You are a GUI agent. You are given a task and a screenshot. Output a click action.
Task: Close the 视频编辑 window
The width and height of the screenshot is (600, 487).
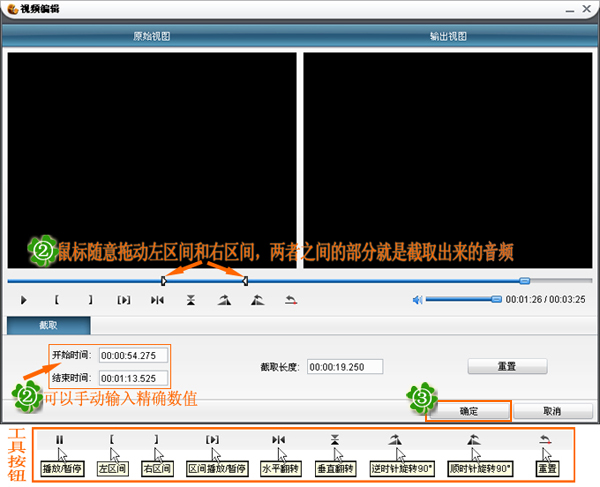[x=587, y=9]
